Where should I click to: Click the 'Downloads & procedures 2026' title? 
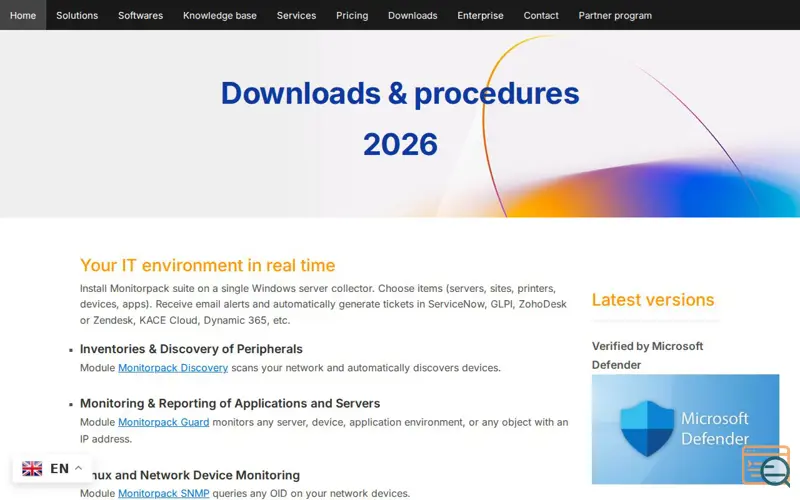coord(400,118)
